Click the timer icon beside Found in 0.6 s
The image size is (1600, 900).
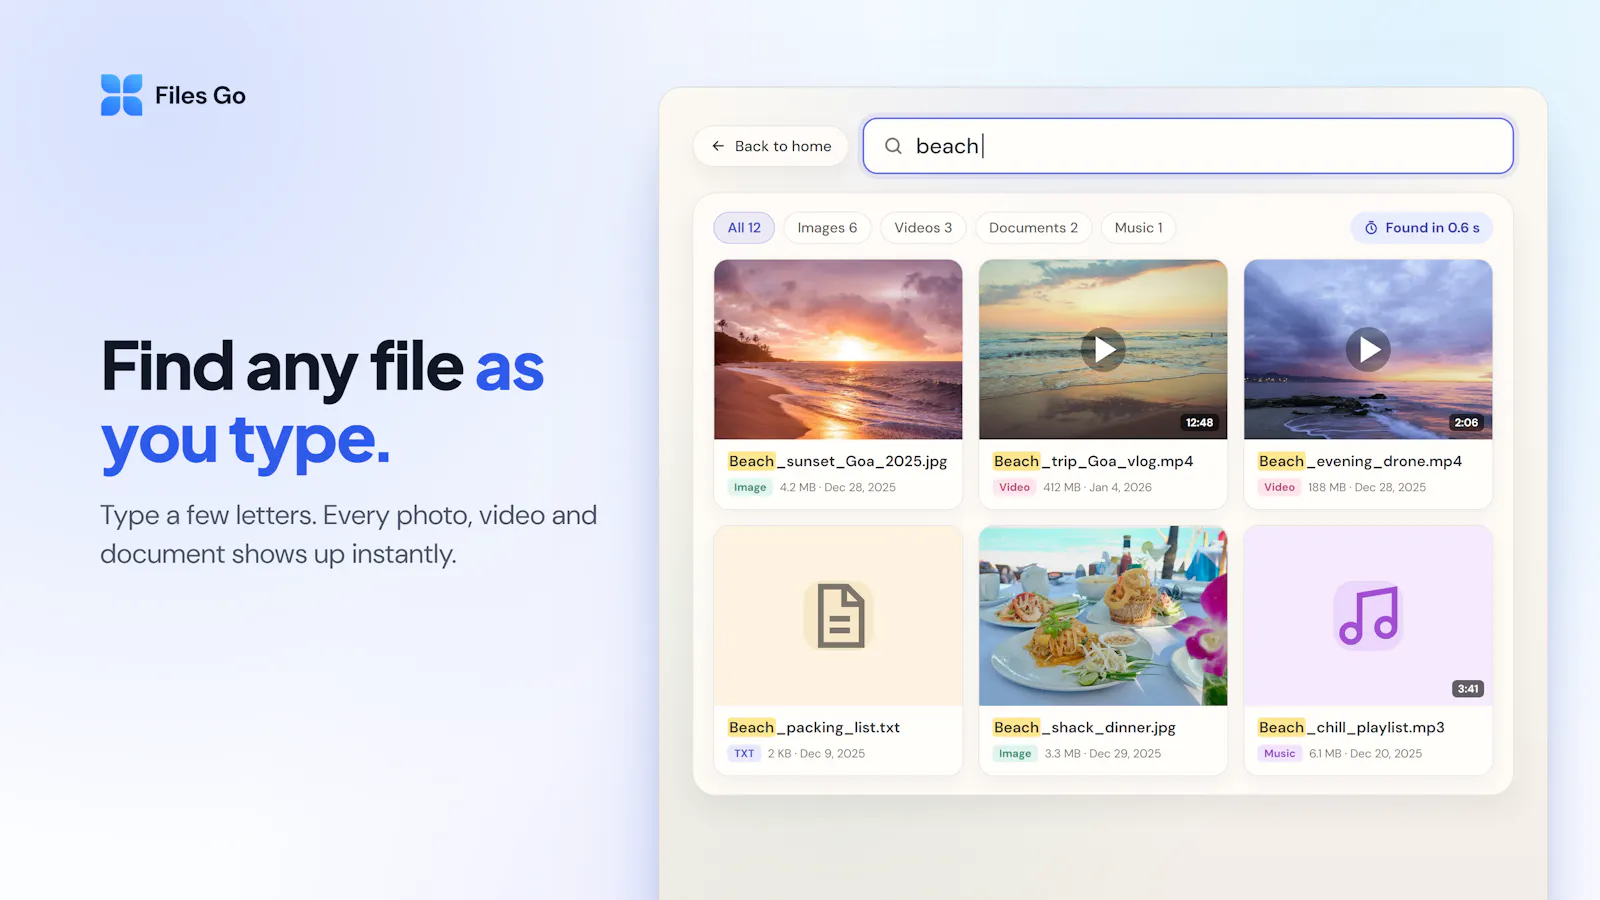[1371, 228]
